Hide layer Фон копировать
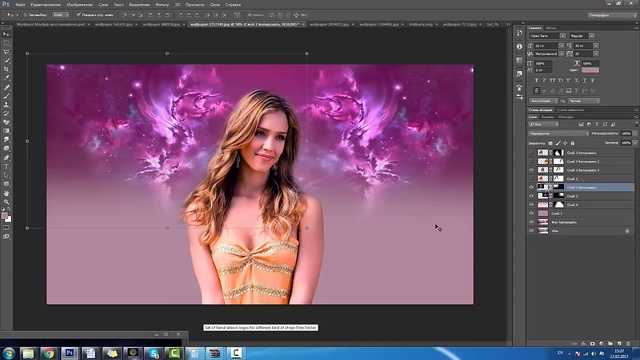 click(x=531, y=222)
